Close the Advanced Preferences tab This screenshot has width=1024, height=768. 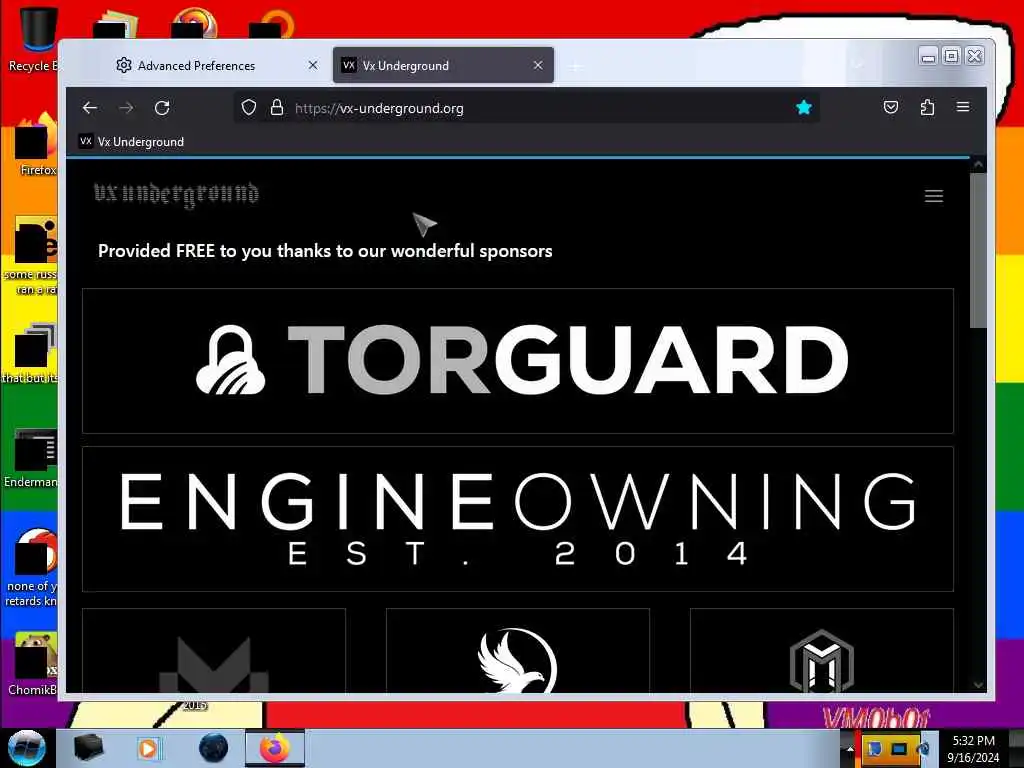313,65
